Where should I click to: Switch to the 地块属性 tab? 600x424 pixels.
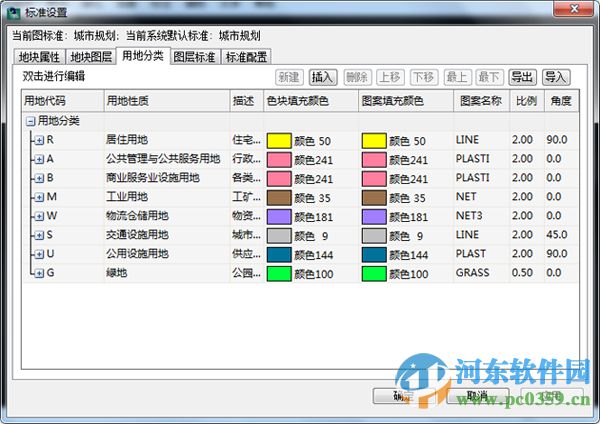(x=39, y=57)
